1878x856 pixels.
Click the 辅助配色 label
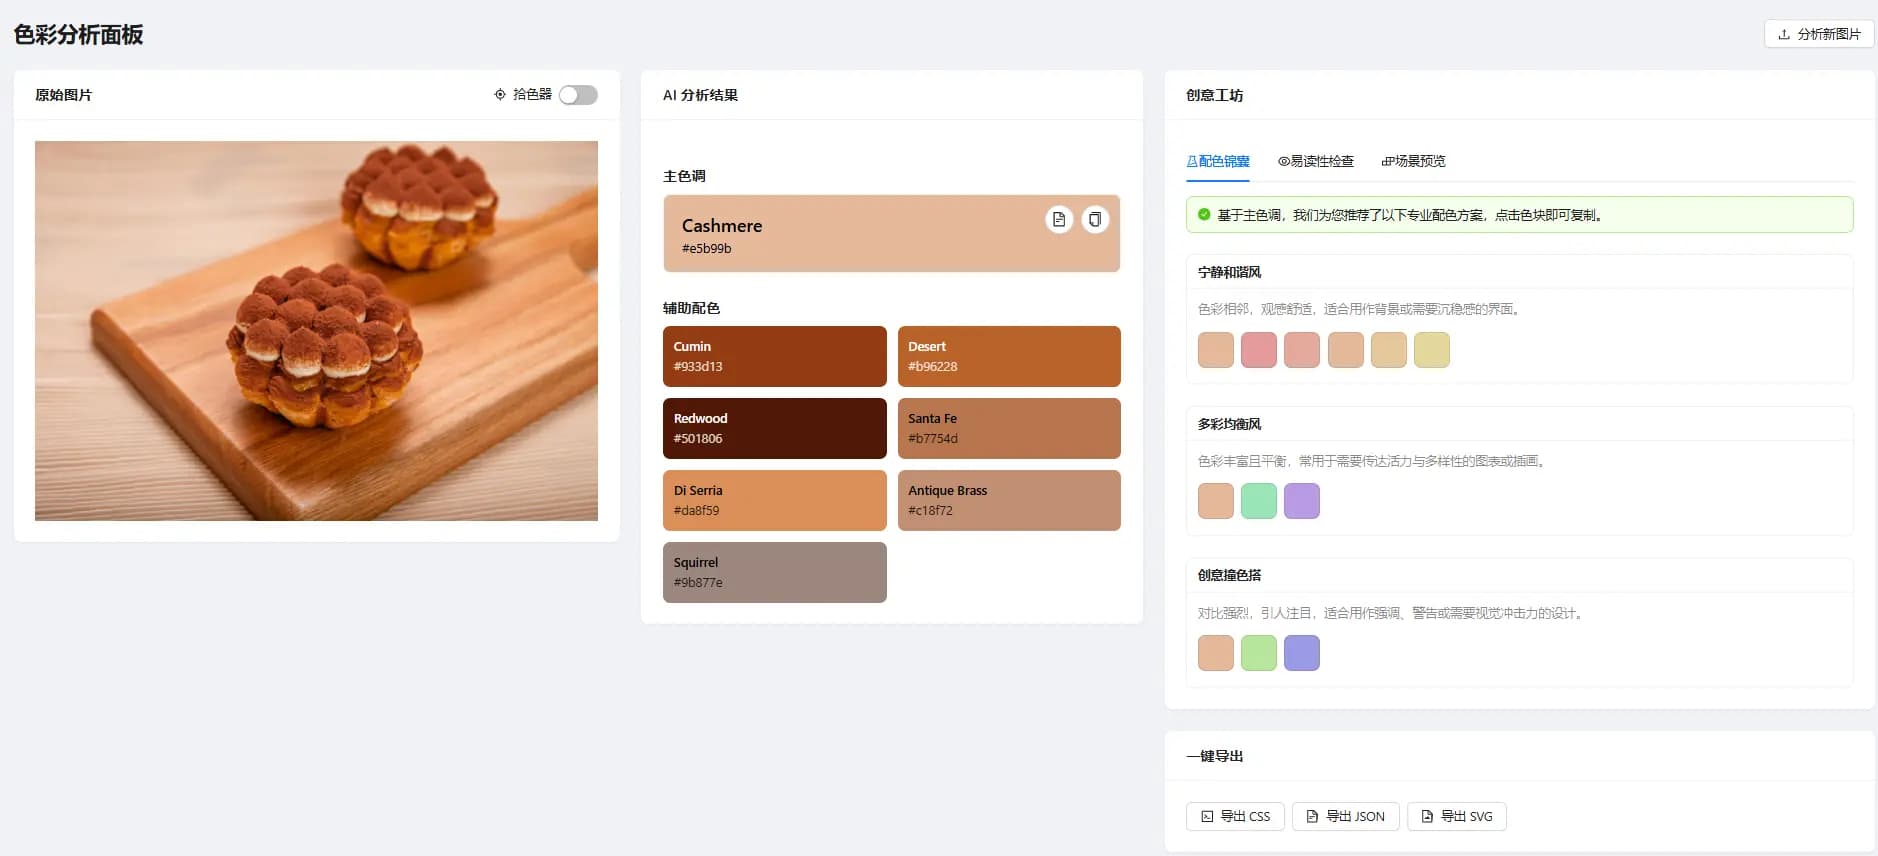click(x=691, y=308)
